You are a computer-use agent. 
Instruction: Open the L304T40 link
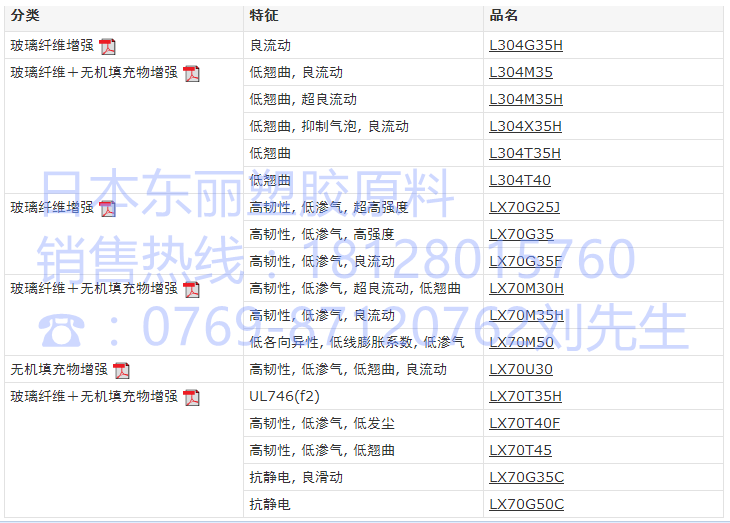[x=520, y=180]
